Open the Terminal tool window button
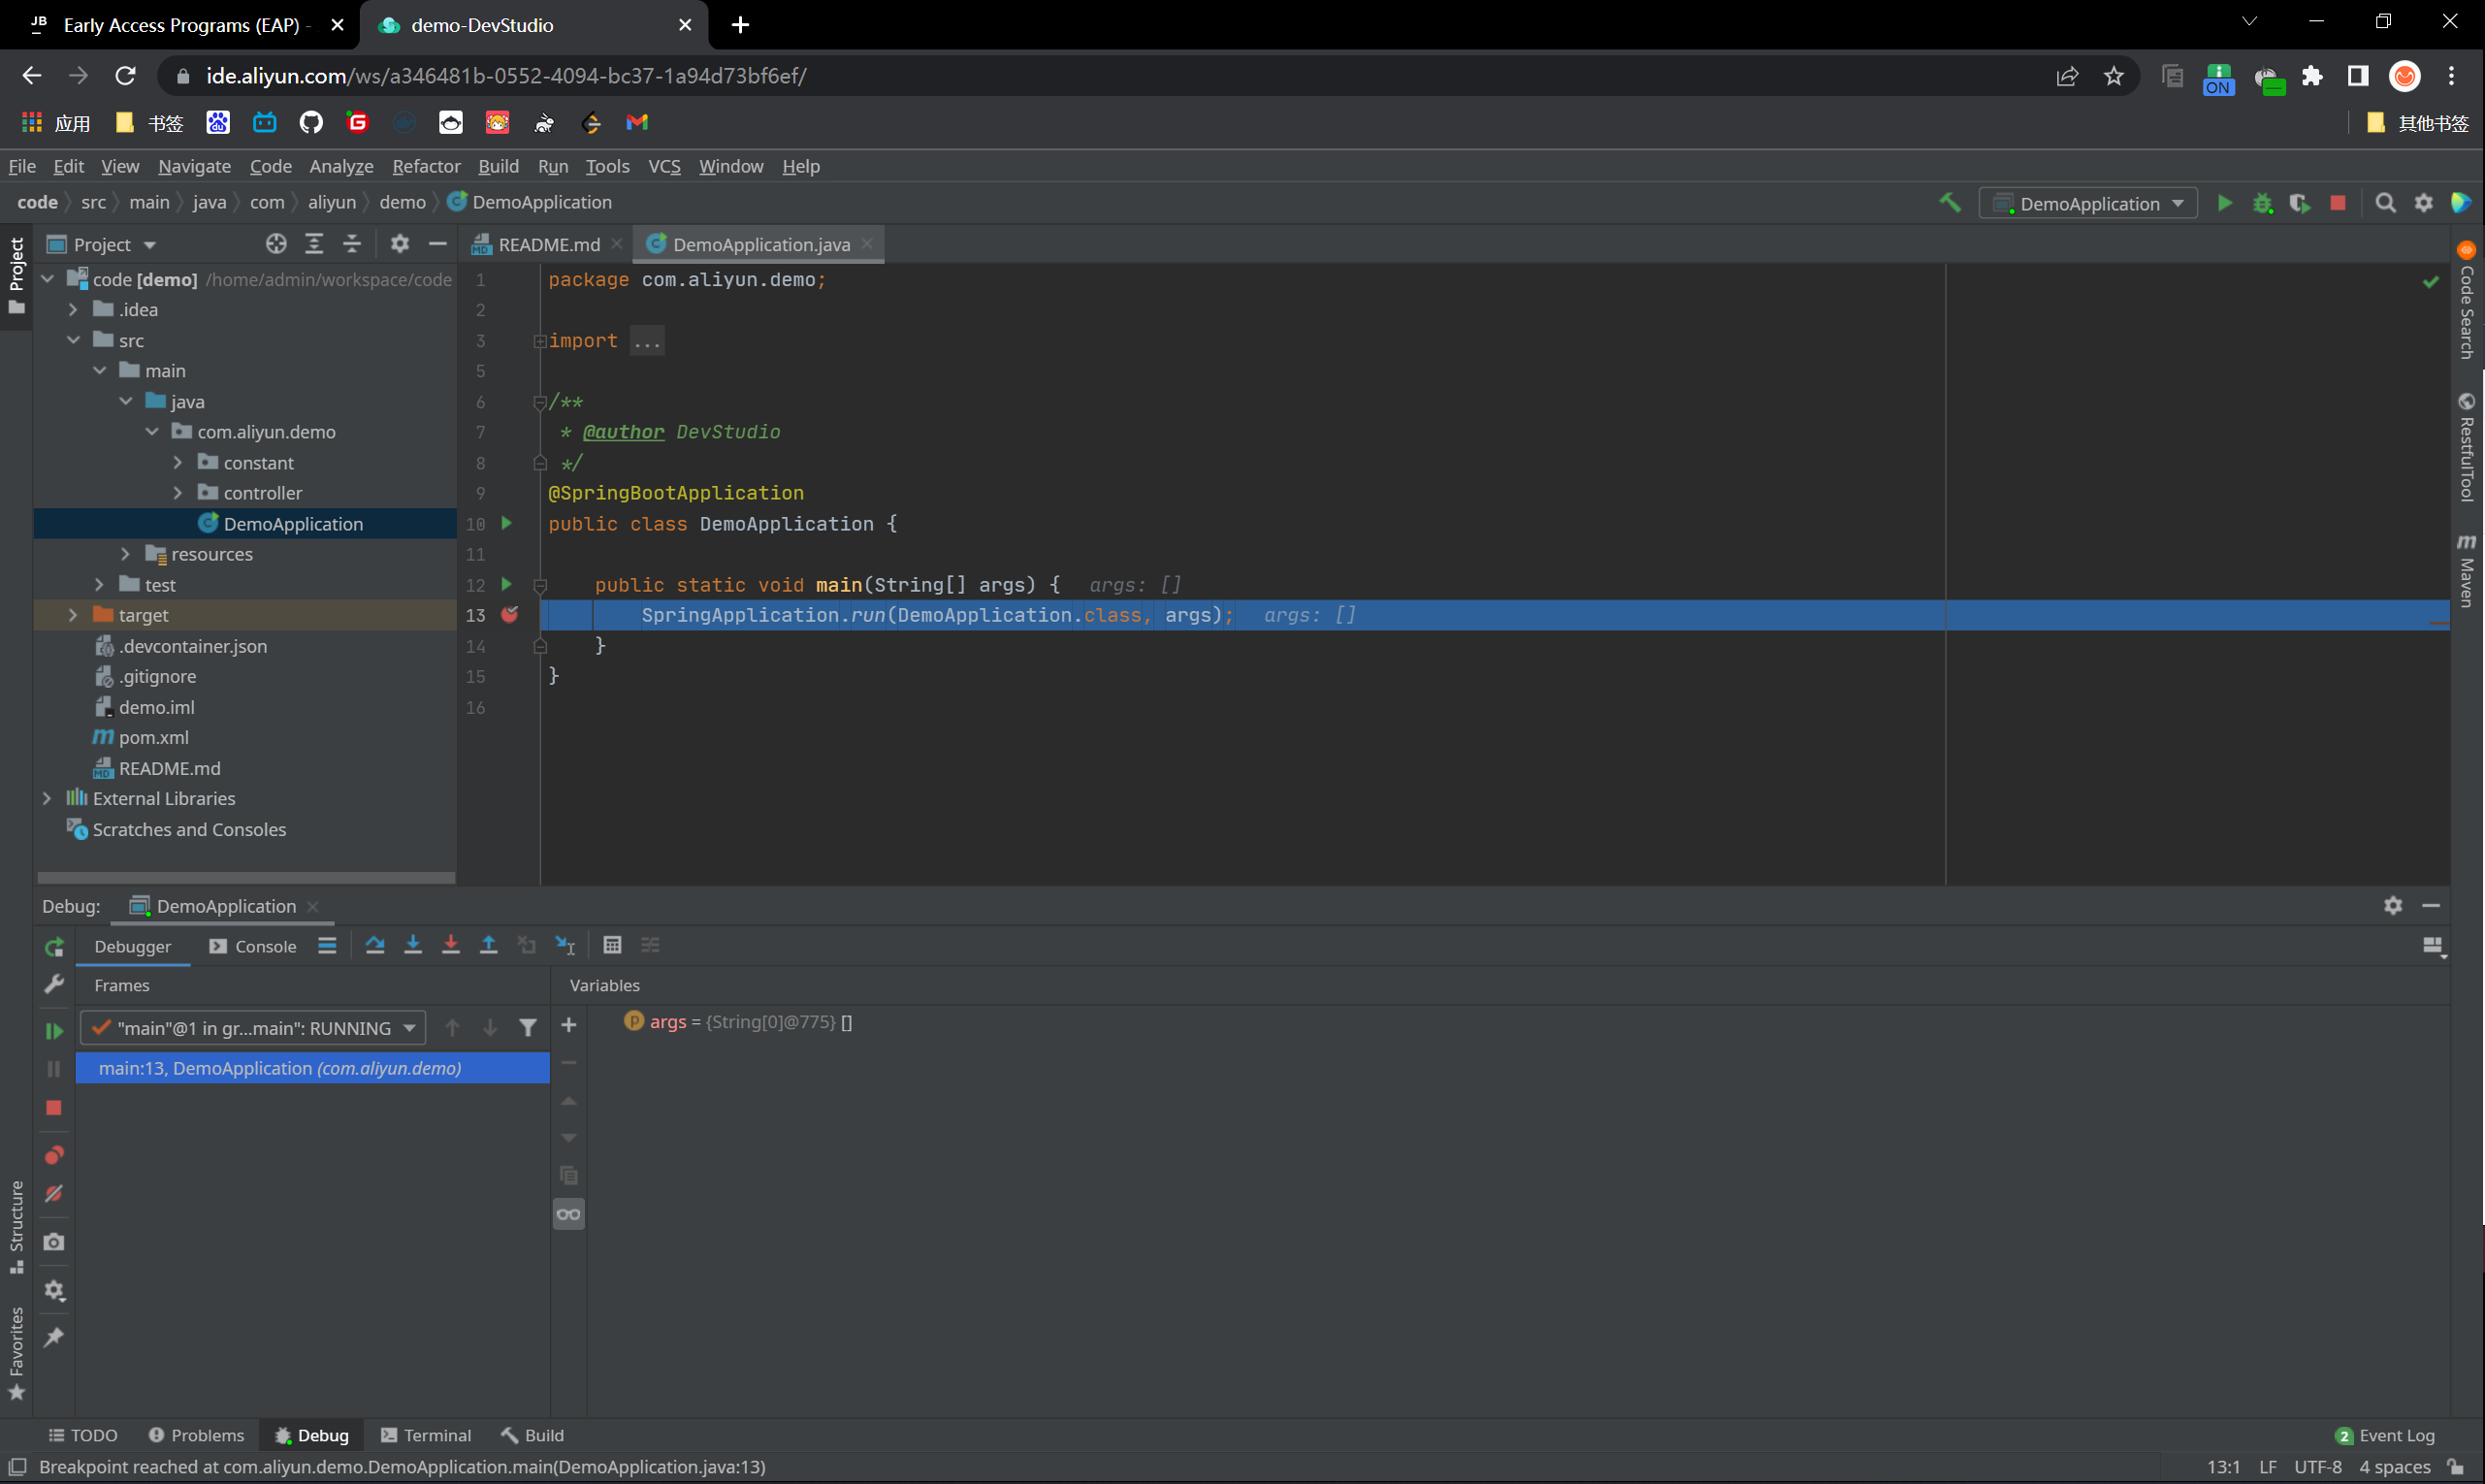This screenshot has height=1484, width=2485. coord(426,1435)
